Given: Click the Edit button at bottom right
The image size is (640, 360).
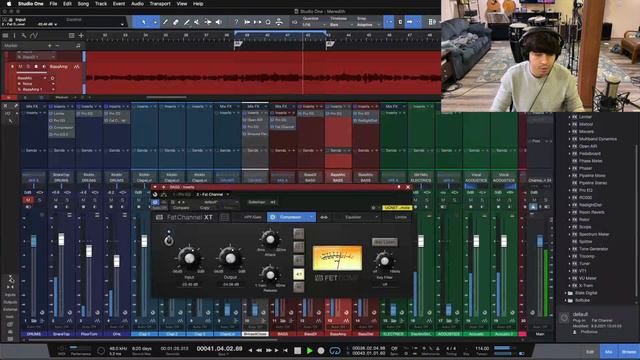Looking at the screenshot, I should 590,351.
